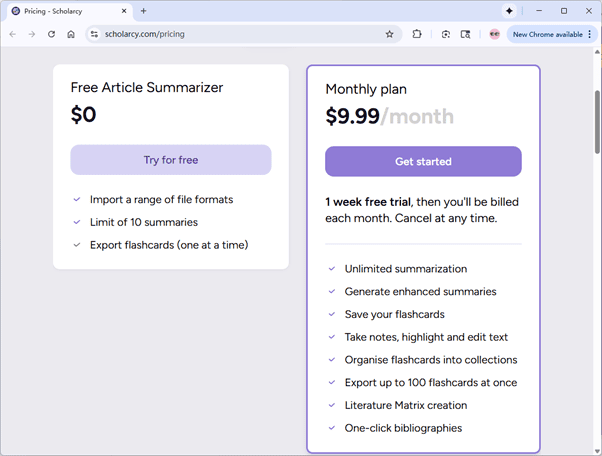Click the page vertical scrollbar thumb
This screenshot has width=602, height=456.
point(597,120)
